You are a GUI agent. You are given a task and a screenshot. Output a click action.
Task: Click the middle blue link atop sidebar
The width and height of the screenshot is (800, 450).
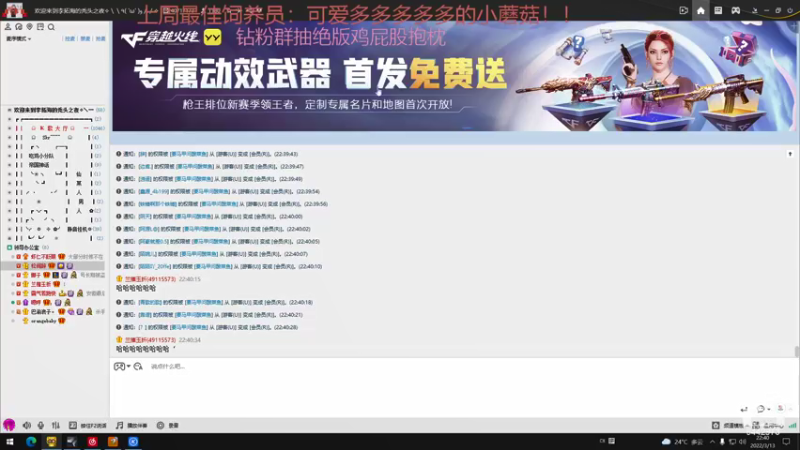pos(85,39)
